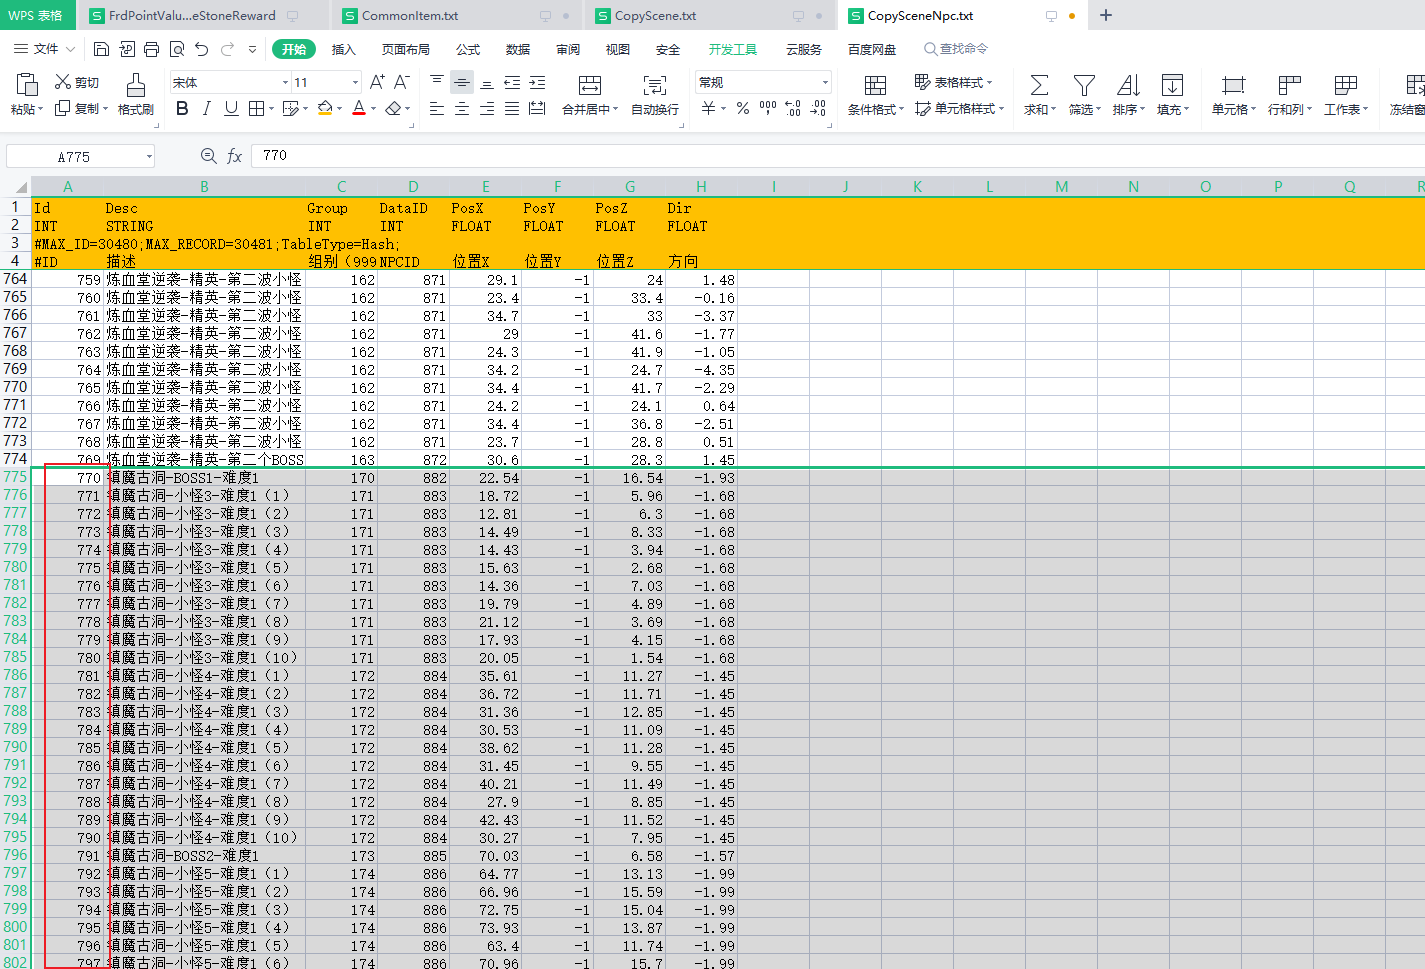Click the Save icon in quick access toolbar
The image size is (1425, 969).
point(101,49)
